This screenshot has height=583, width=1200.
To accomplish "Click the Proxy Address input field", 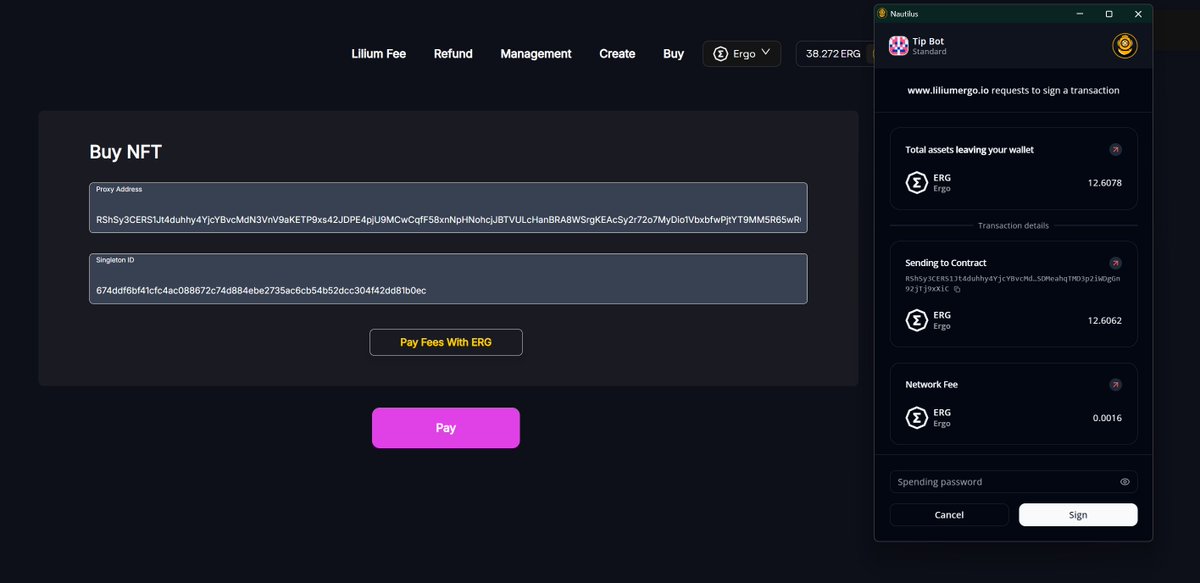I will tap(448, 208).
